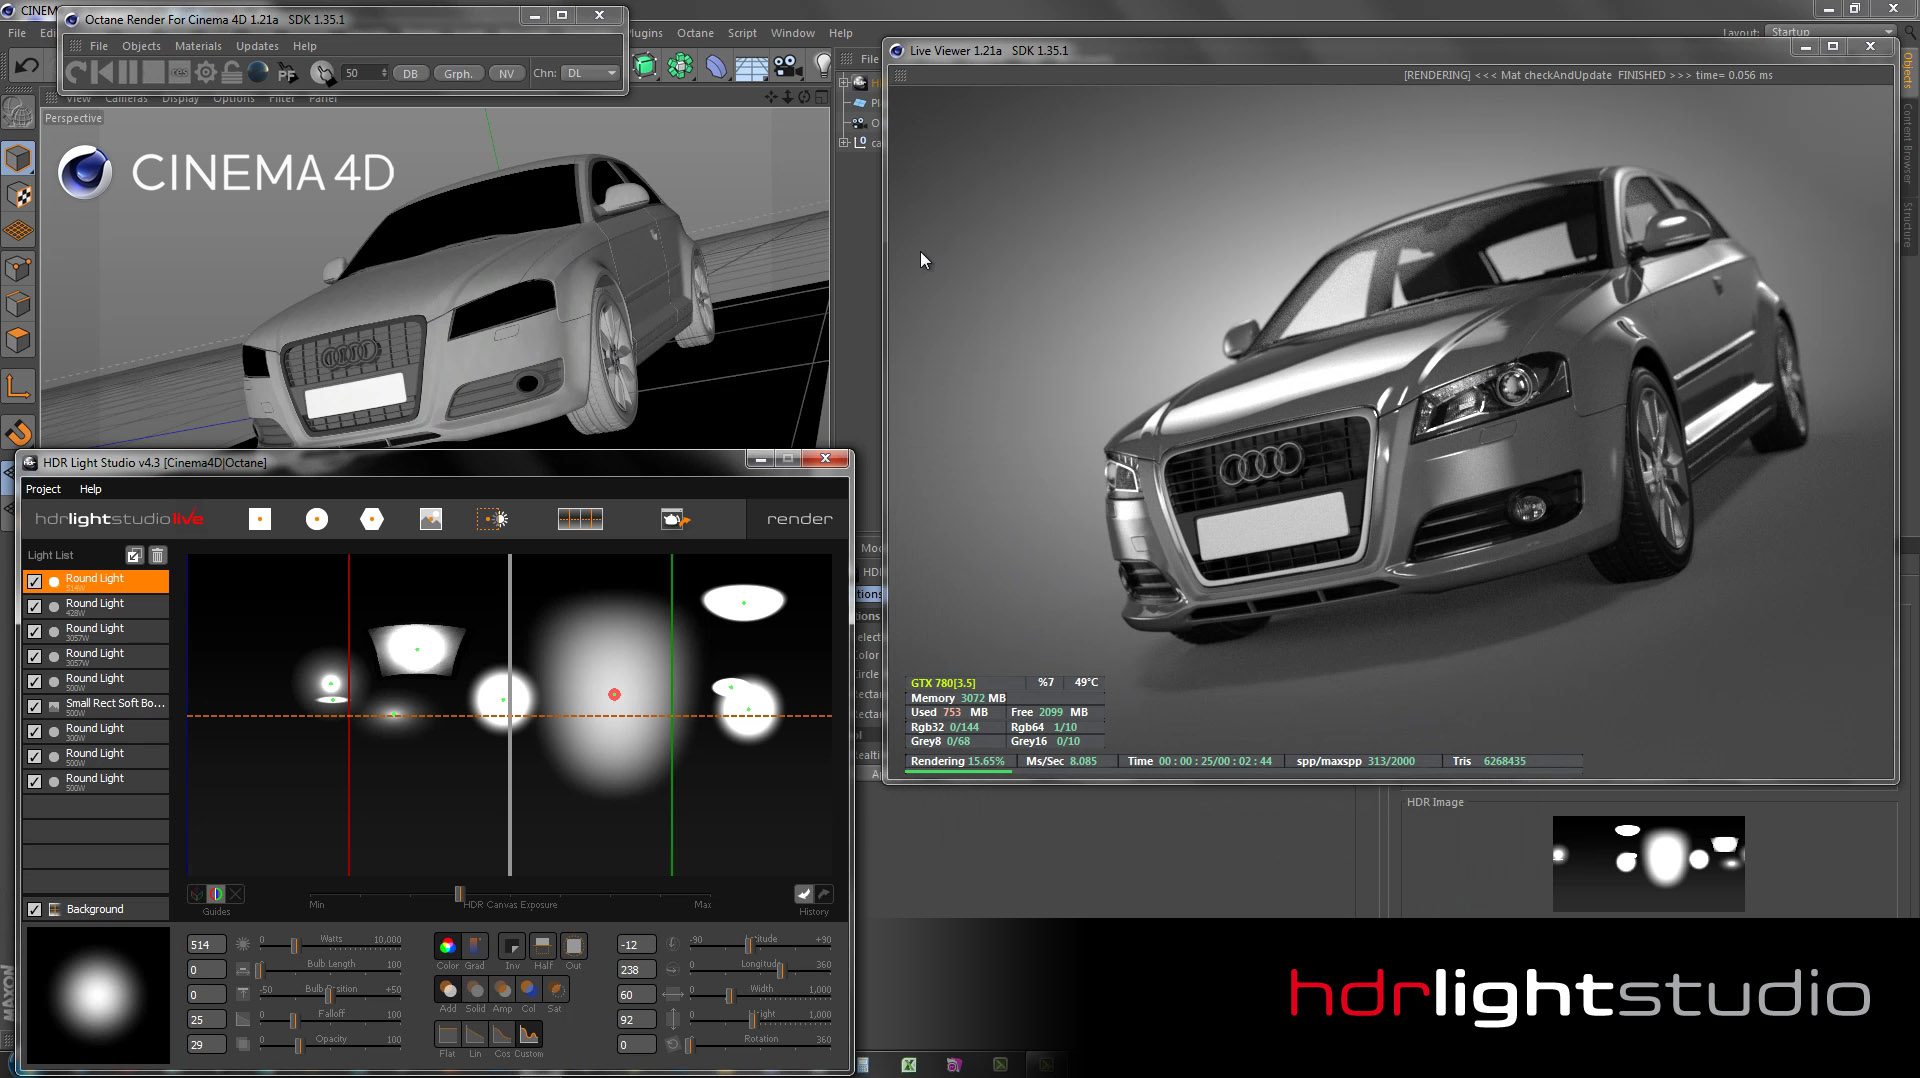Disable the Small Rect Soft Box light

pos(35,707)
